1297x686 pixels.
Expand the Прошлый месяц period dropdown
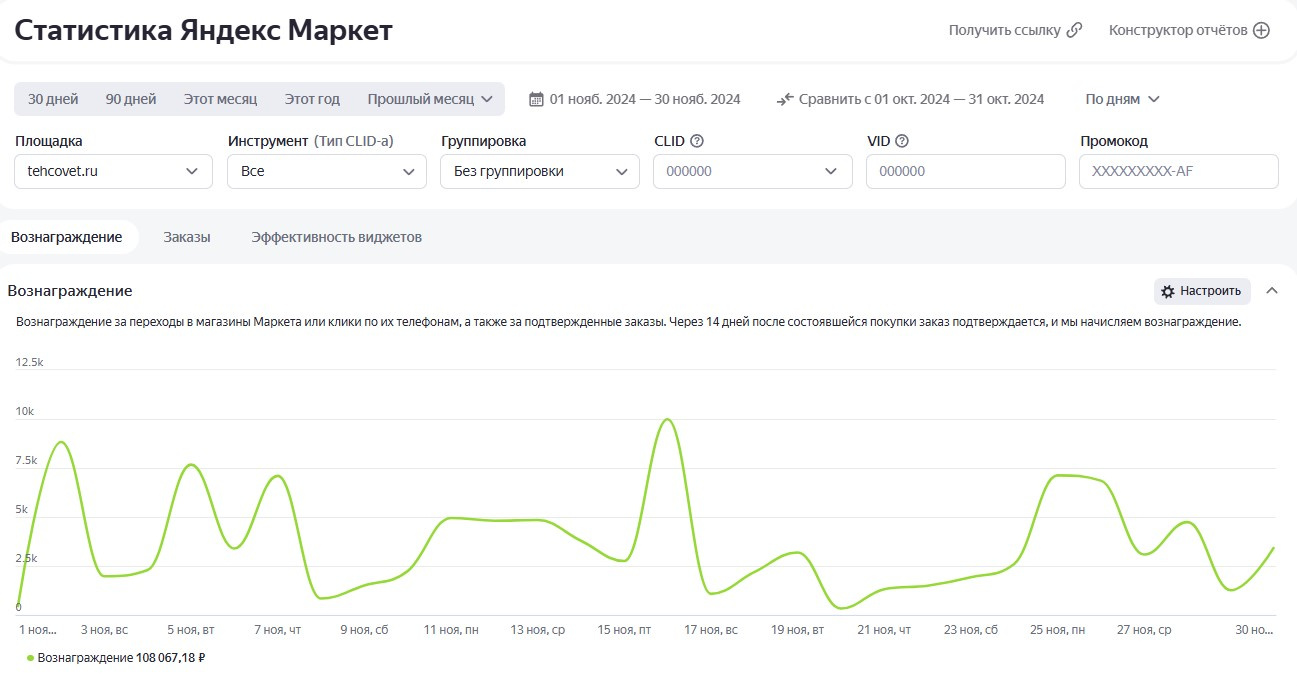[x=431, y=99]
